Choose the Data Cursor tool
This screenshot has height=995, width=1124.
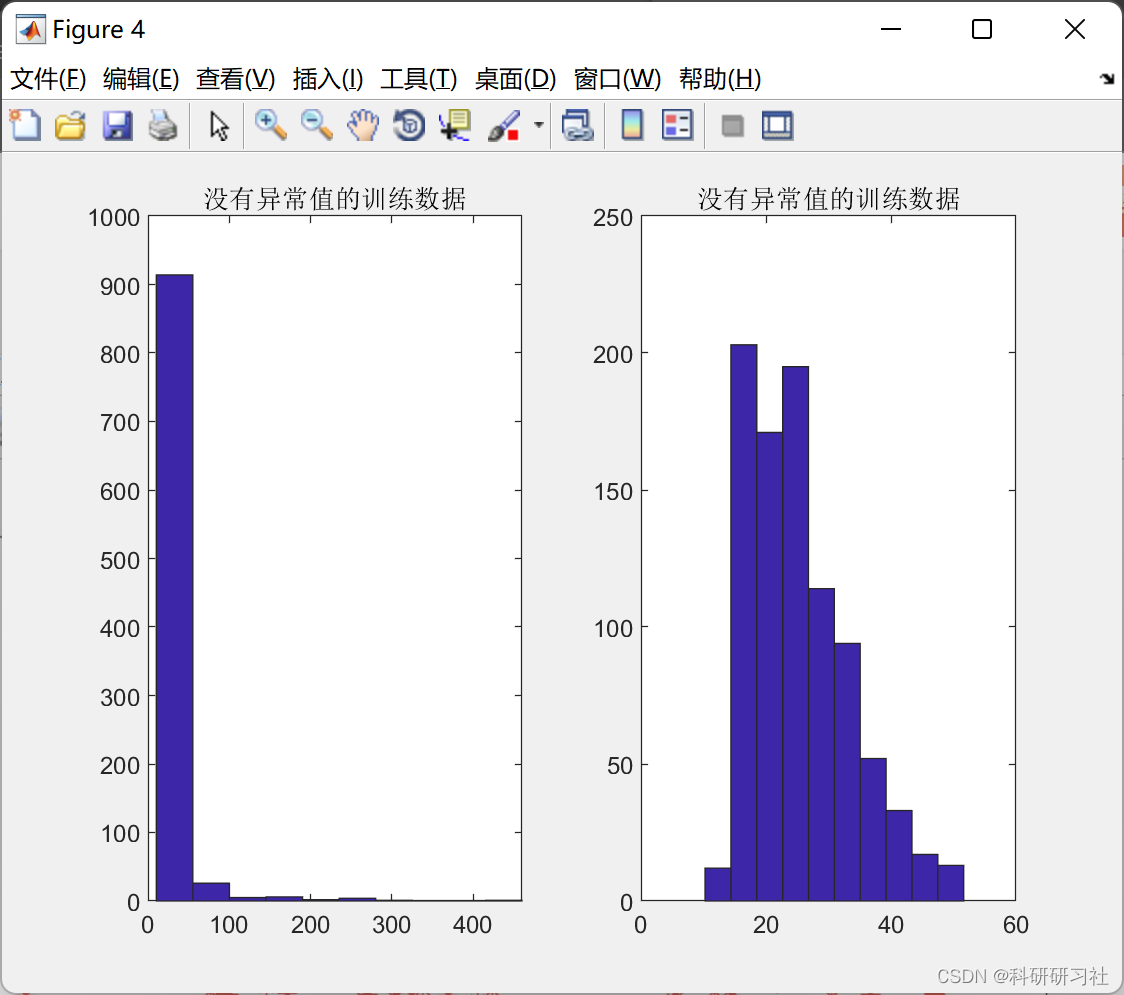tap(454, 125)
